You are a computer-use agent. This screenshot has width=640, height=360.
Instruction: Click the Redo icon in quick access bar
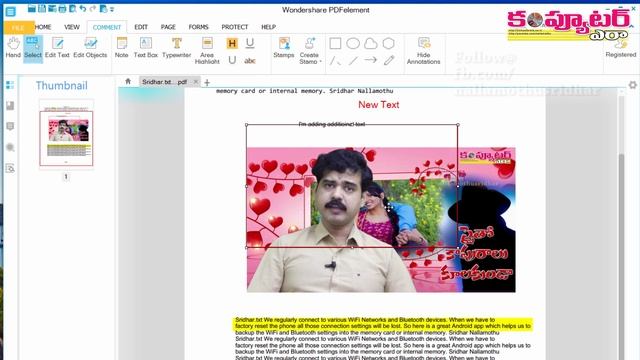93,9
